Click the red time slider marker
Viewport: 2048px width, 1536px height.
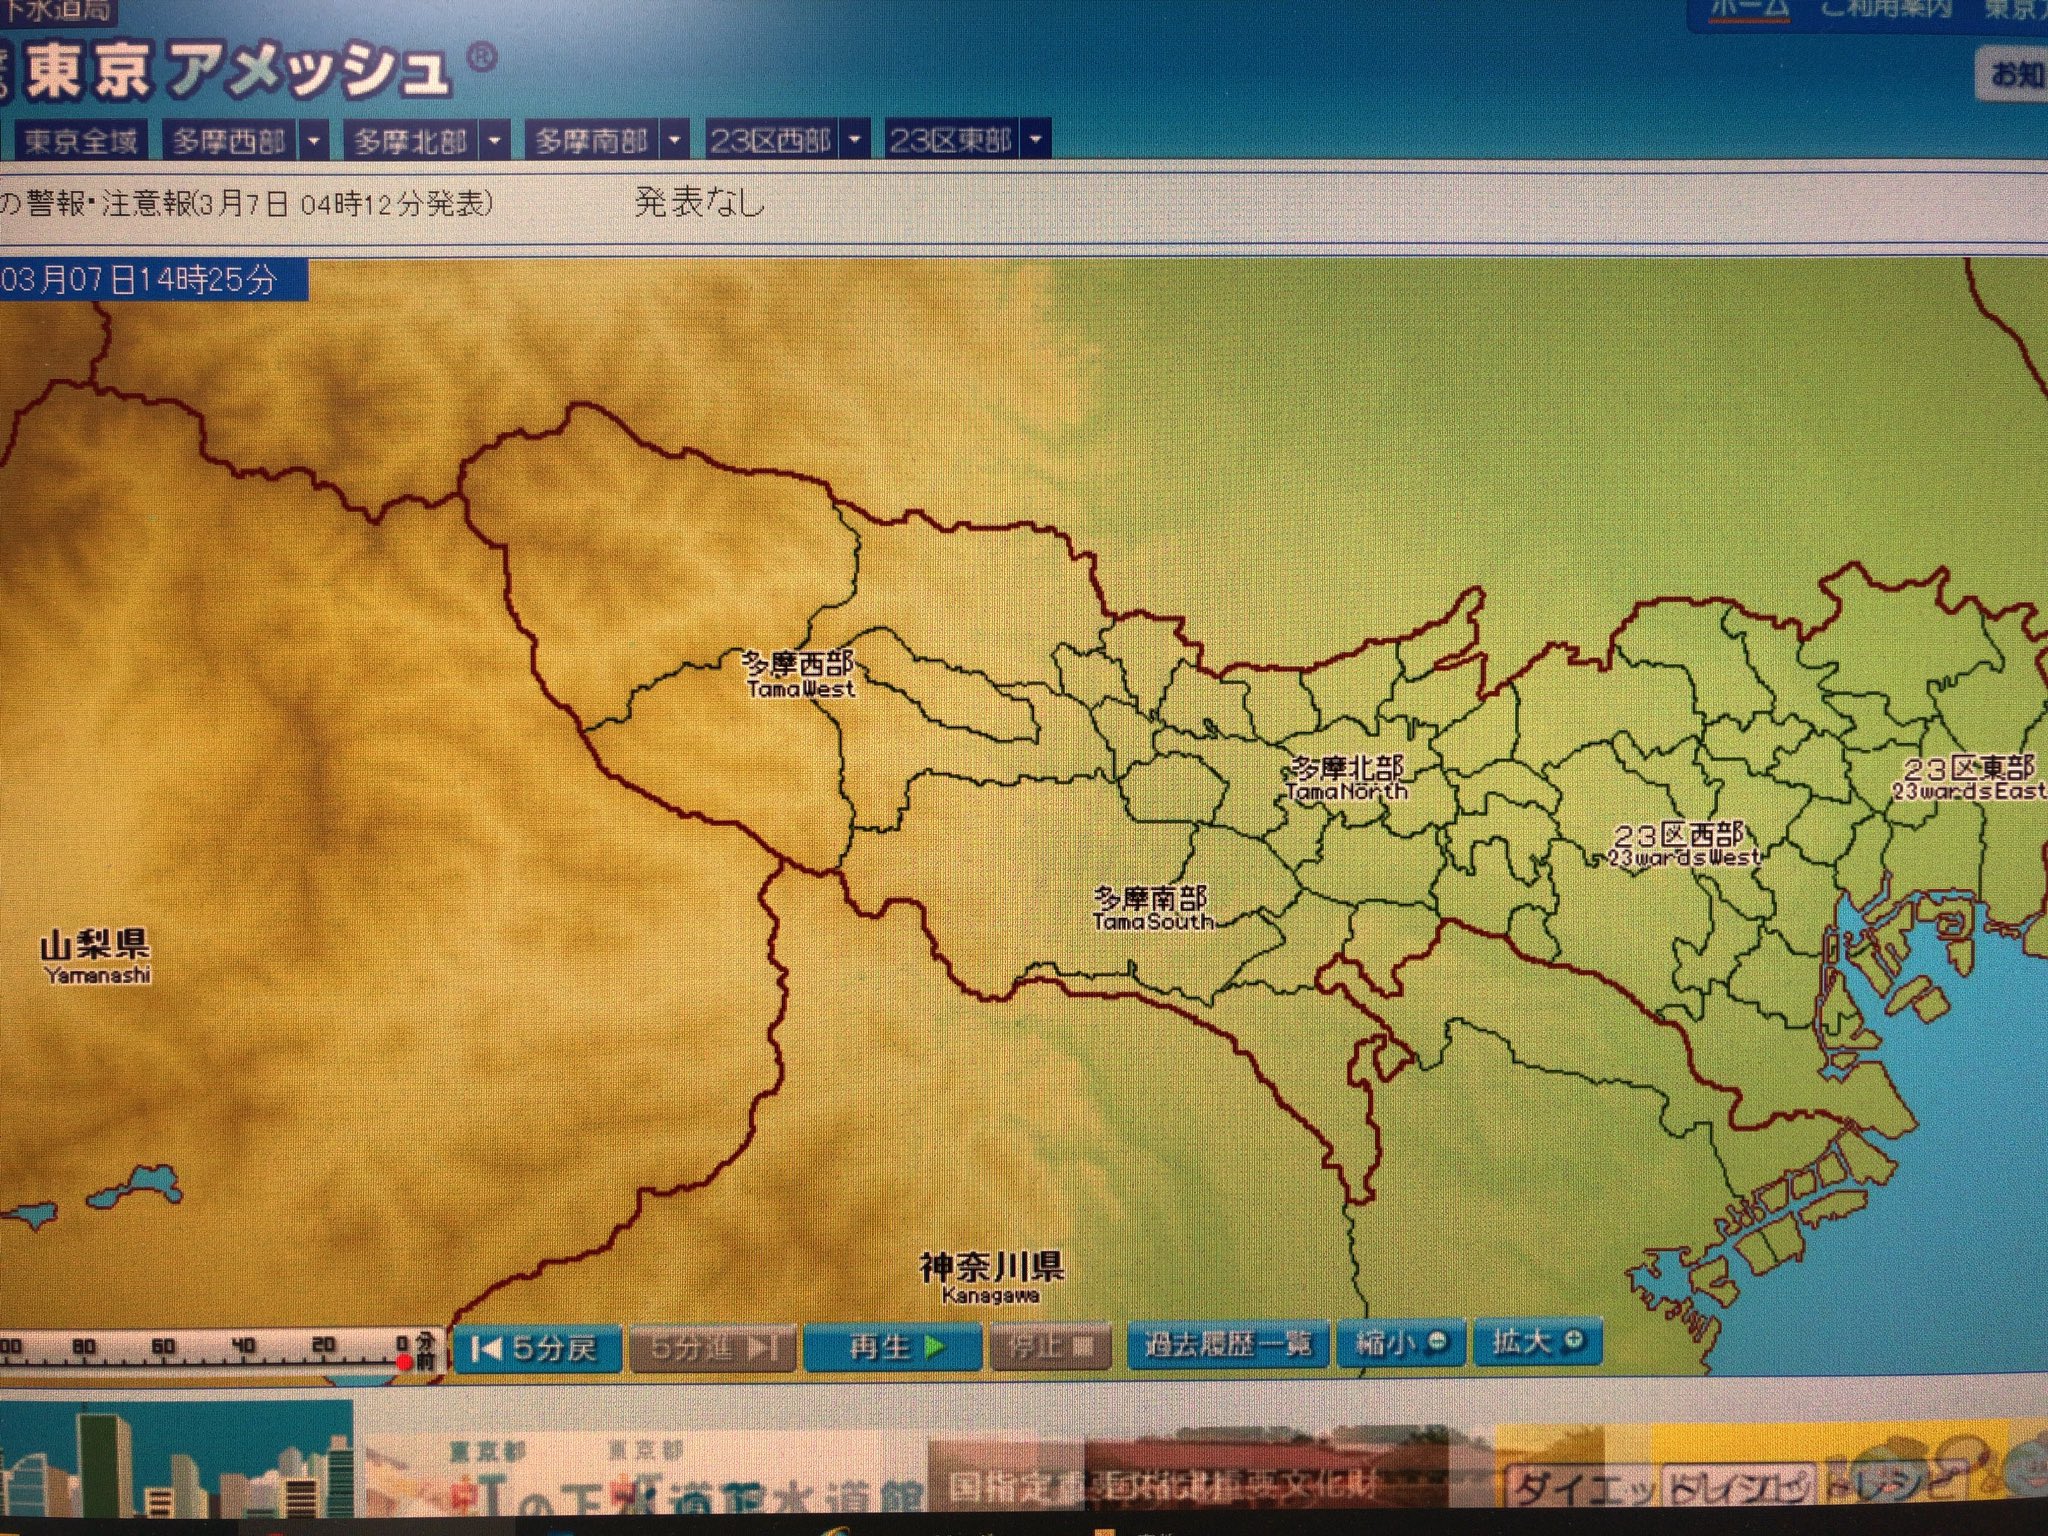404,1363
